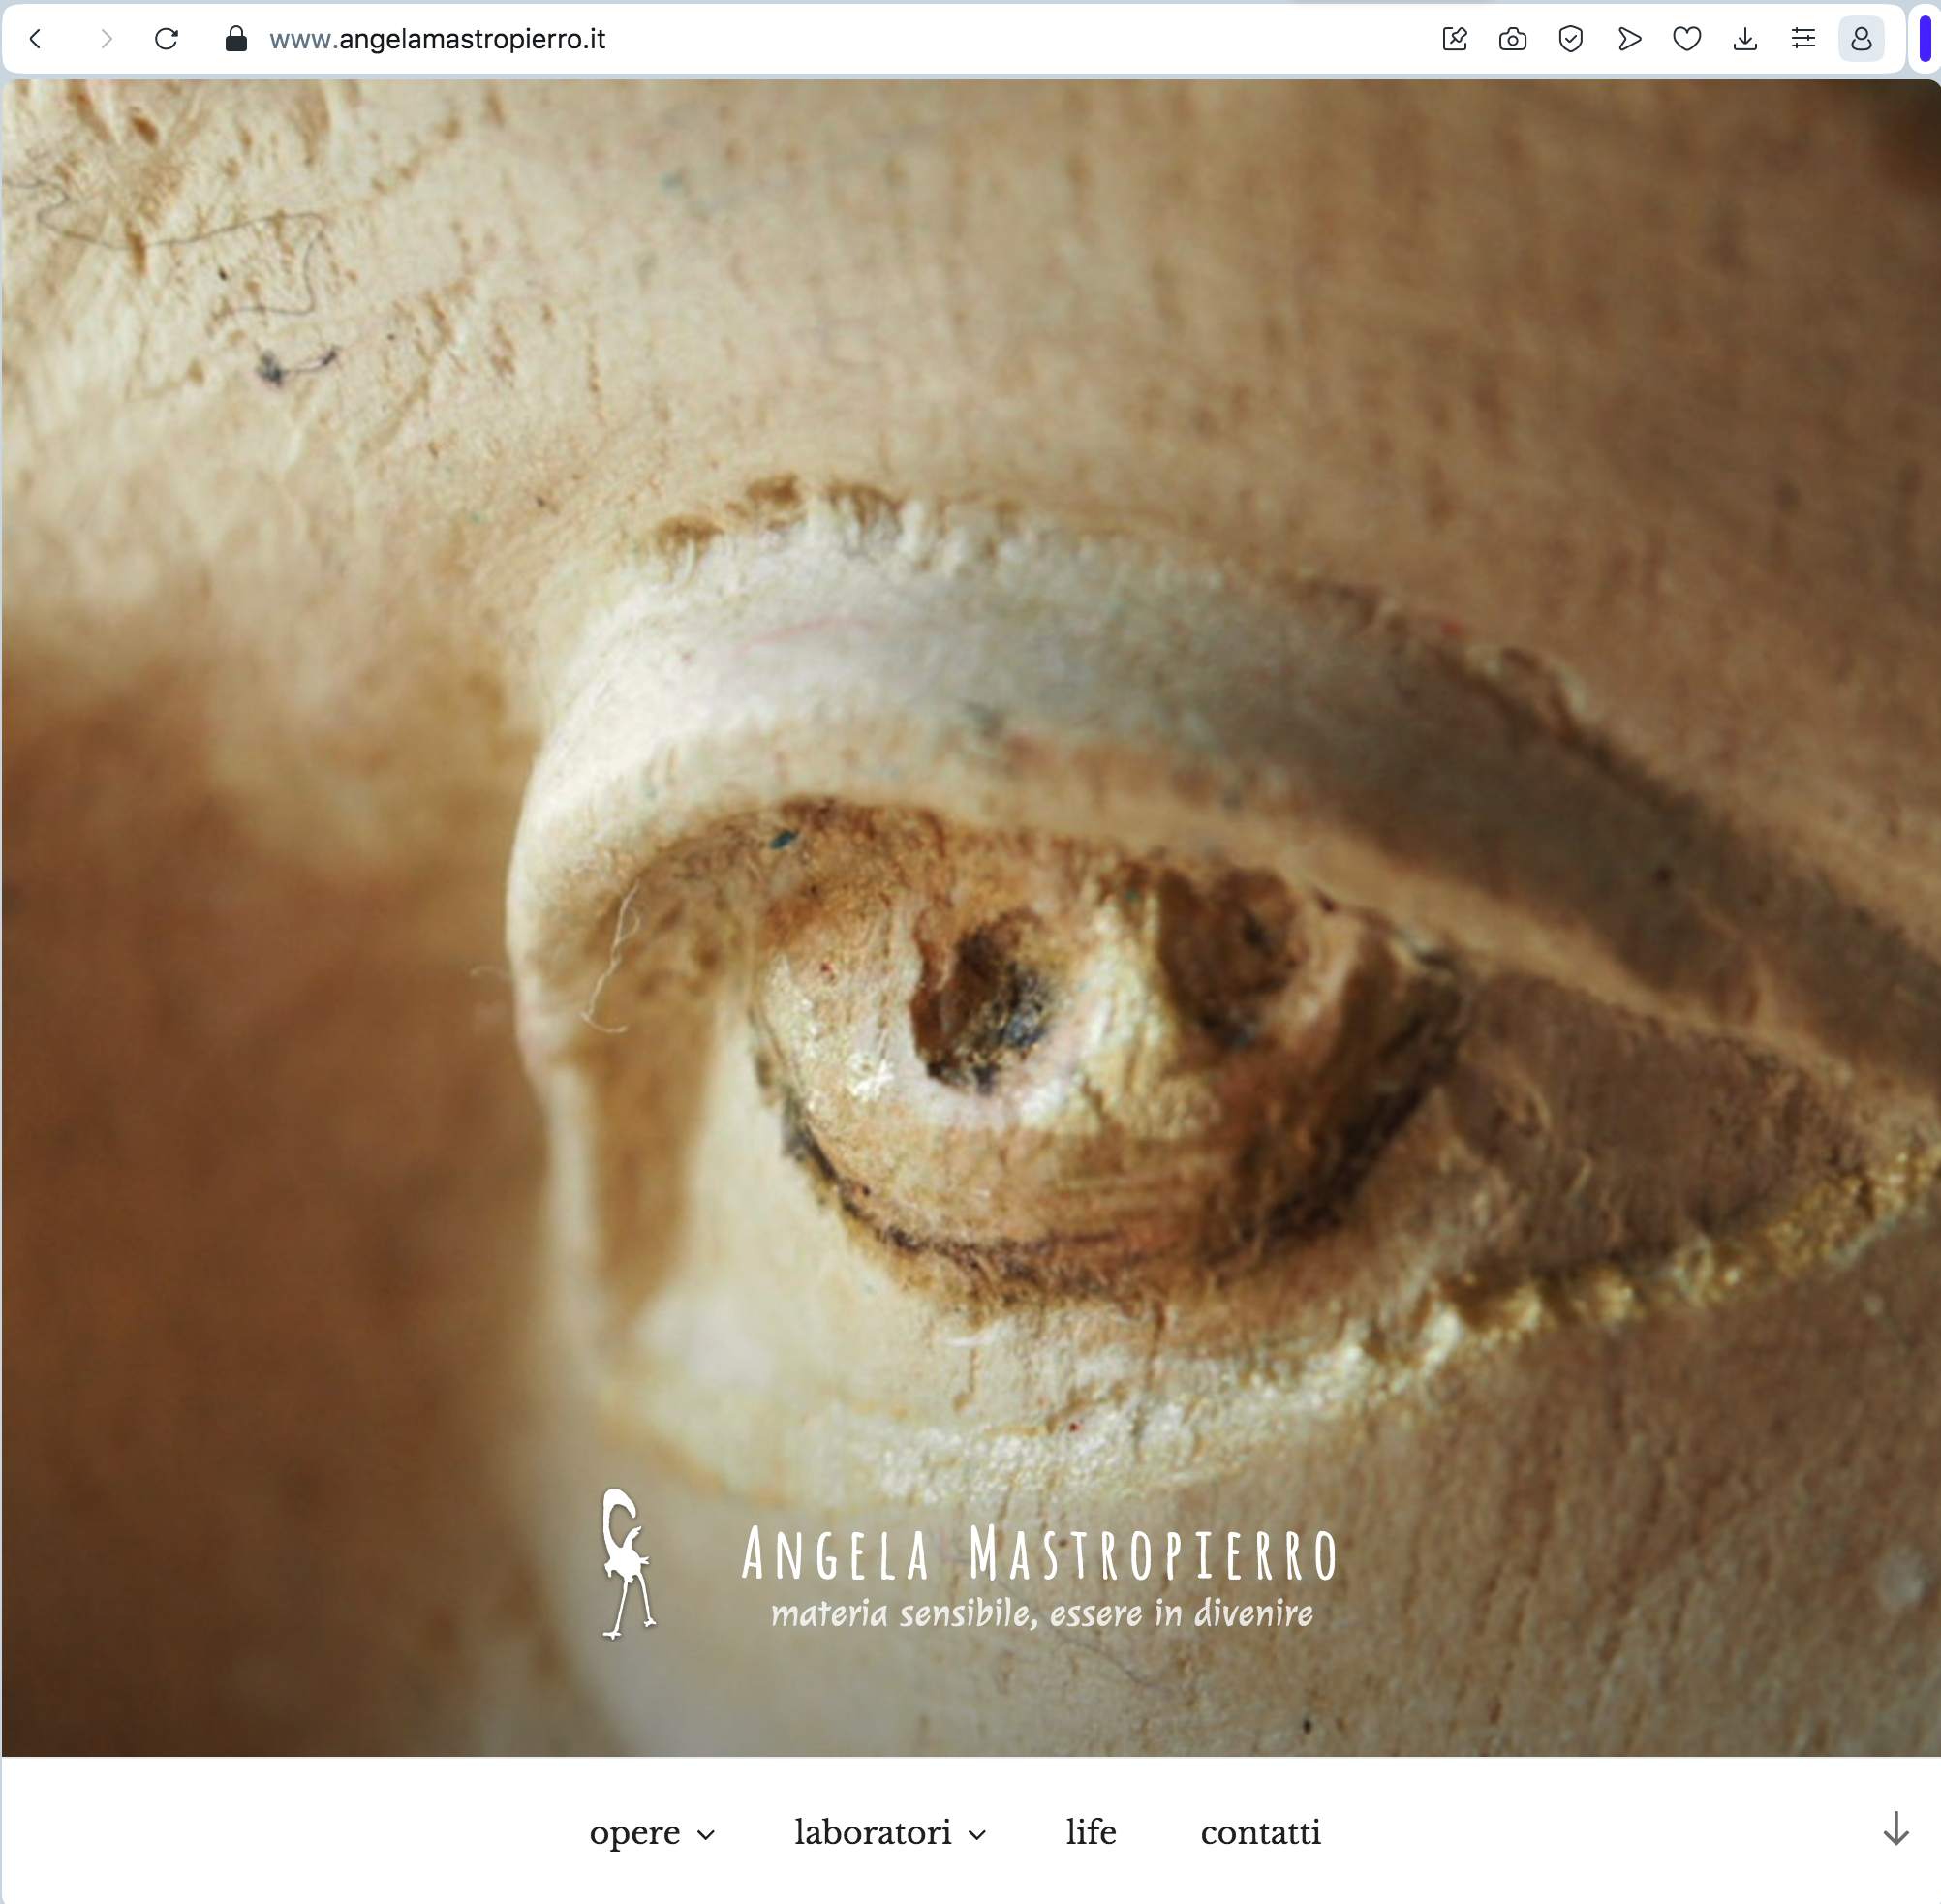Click the Angela Mastropierro title text
The height and width of the screenshot is (1904, 1941).
[1039, 1555]
